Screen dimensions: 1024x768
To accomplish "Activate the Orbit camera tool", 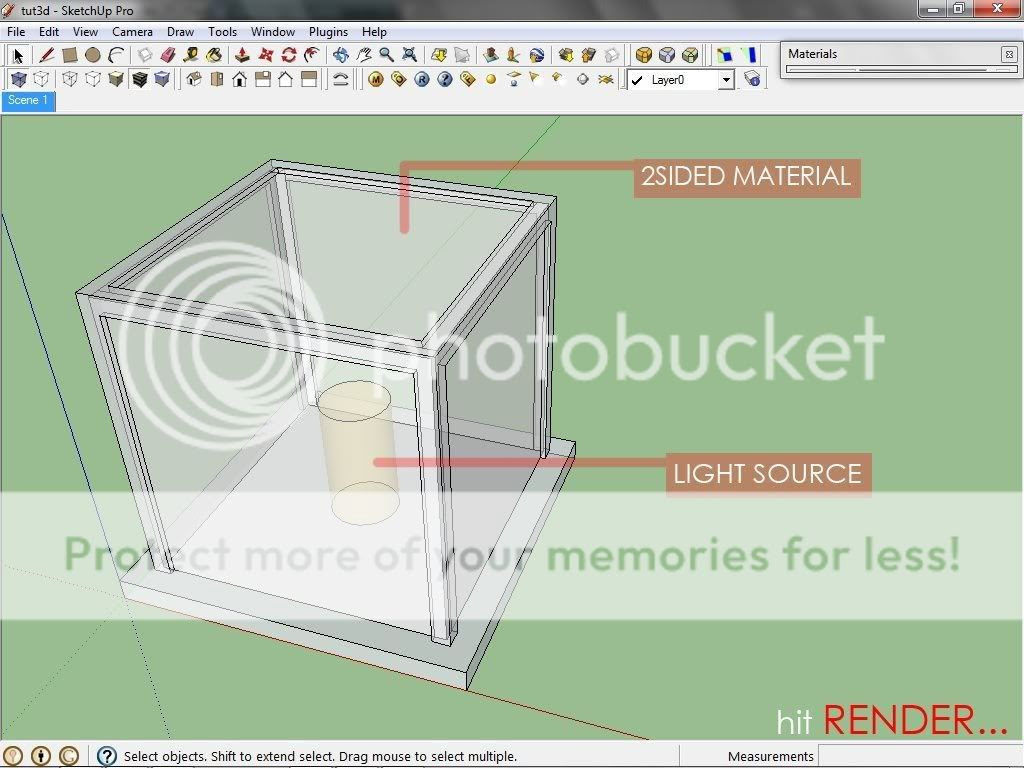I will click(x=341, y=56).
